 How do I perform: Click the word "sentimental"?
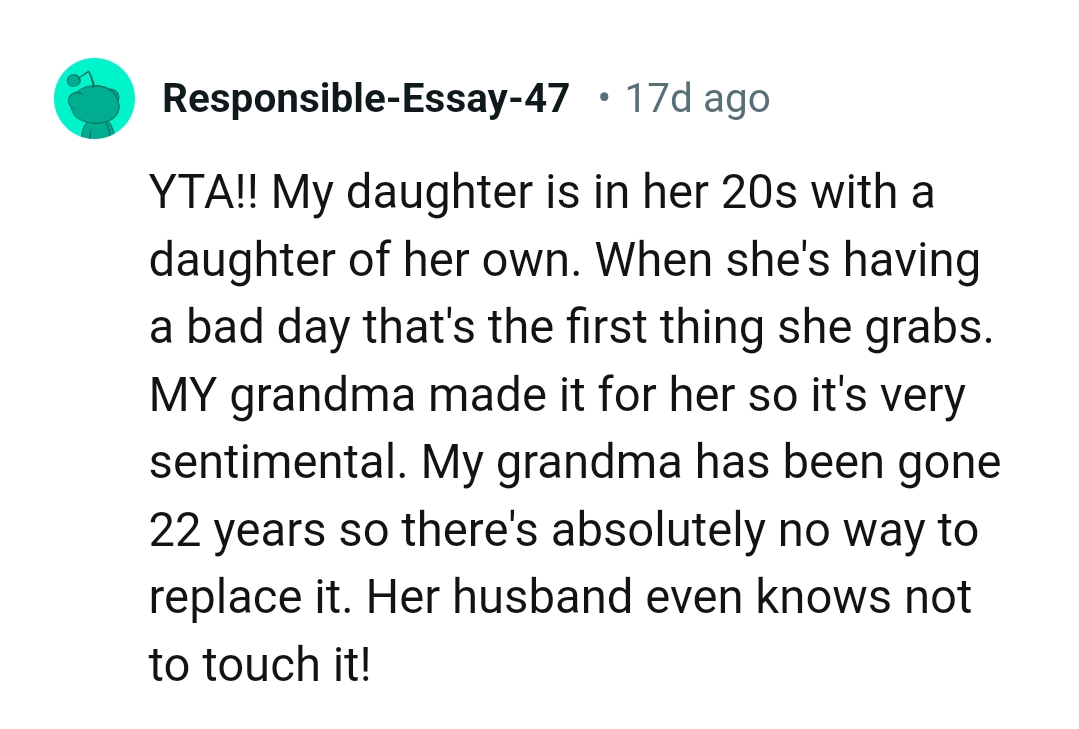272,462
